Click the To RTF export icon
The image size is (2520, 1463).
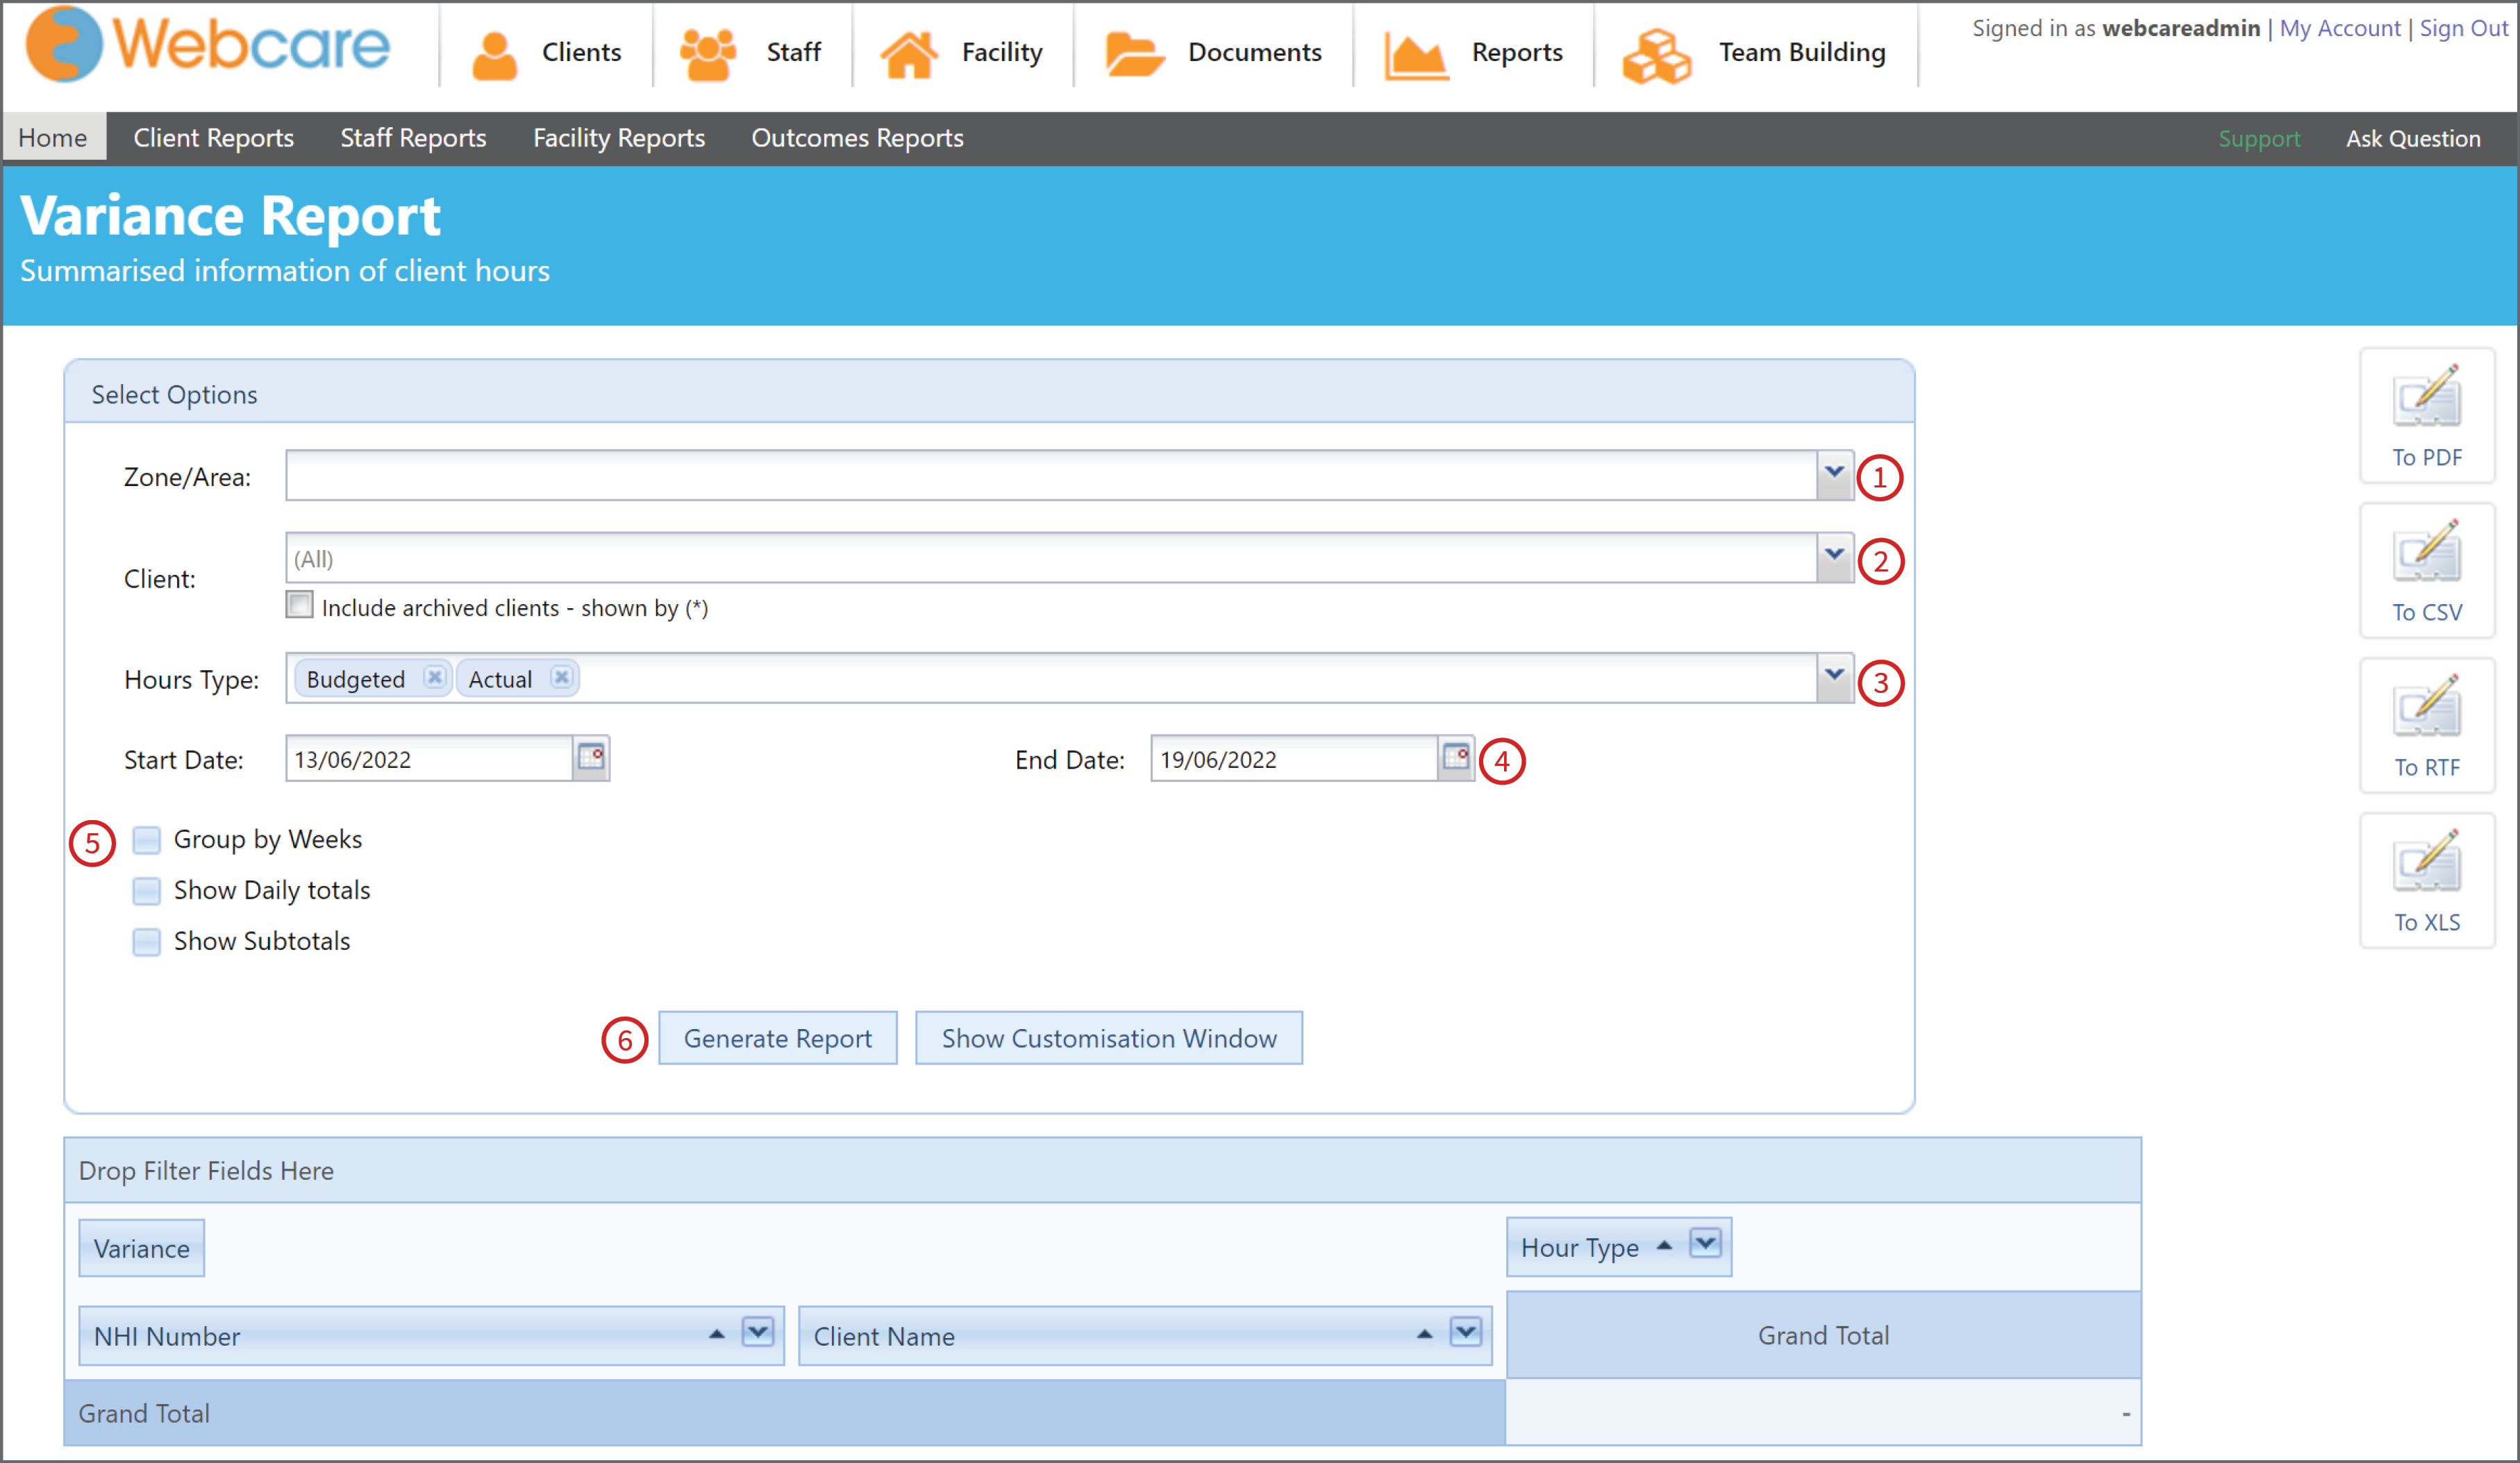click(x=2426, y=725)
